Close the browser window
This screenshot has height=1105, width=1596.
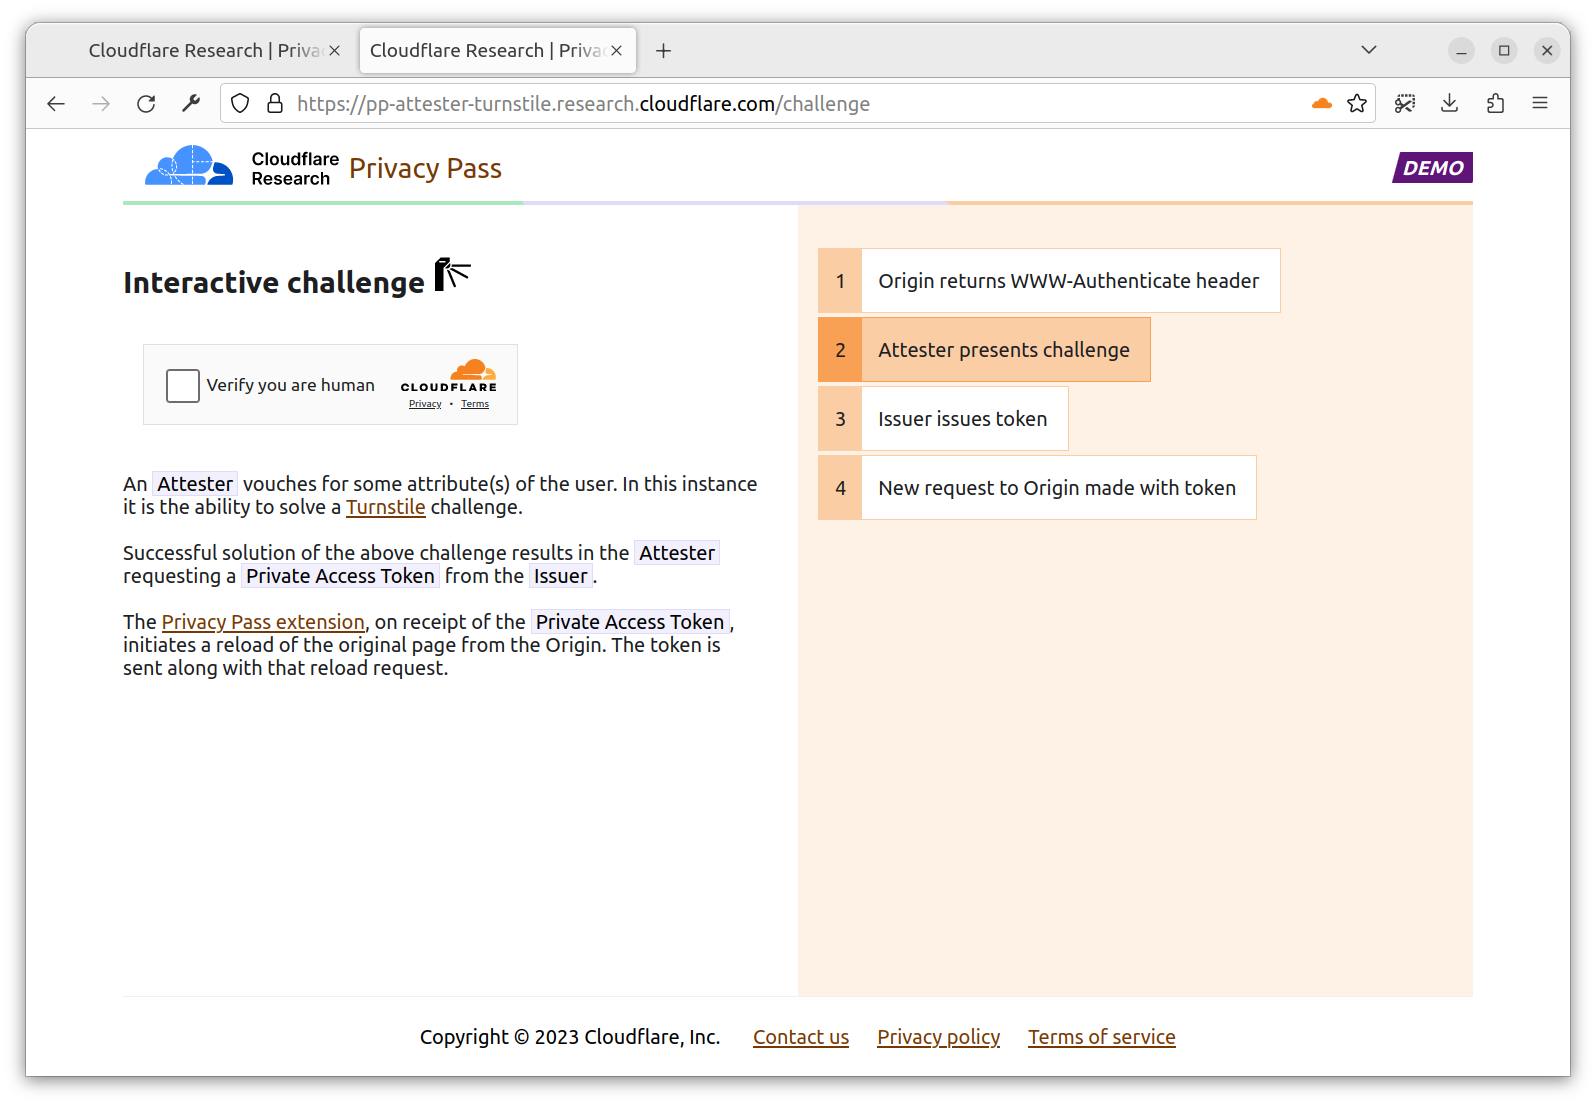1547,50
